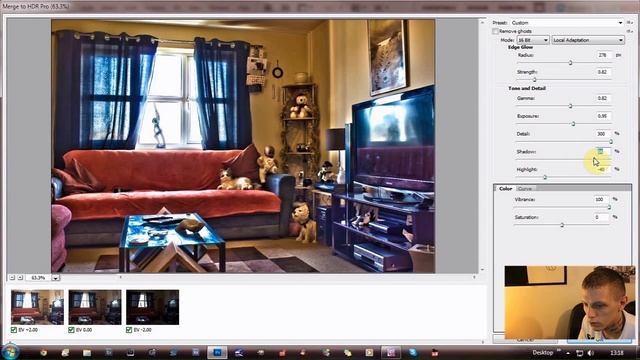The image size is (640, 360).
Task: Click the zoom out minus button
Action: 12,278
